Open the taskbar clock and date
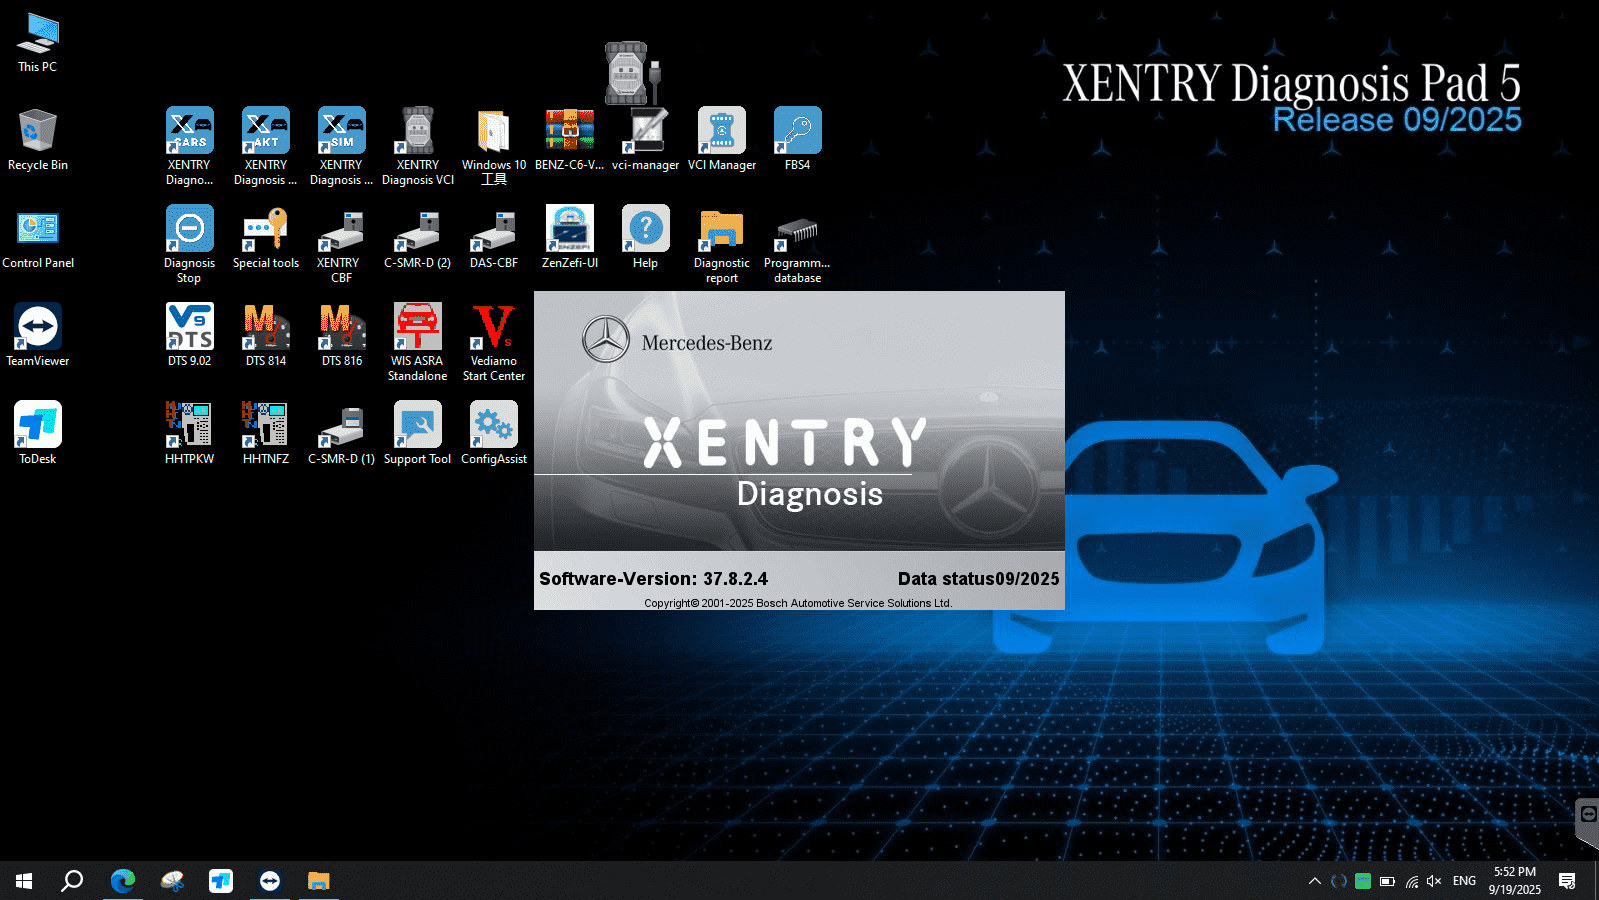The image size is (1599, 900). tap(1514, 881)
